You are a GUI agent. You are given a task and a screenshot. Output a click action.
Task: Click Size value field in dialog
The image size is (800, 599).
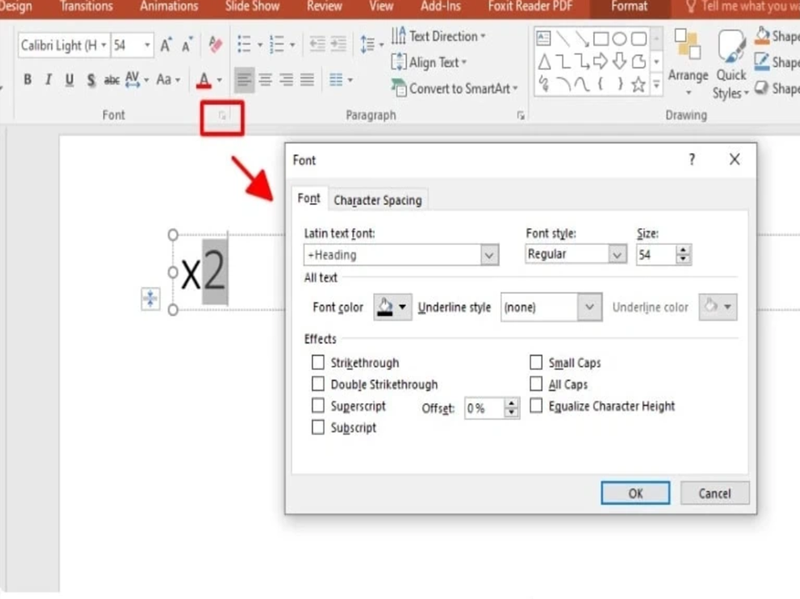click(x=656, y=255)
